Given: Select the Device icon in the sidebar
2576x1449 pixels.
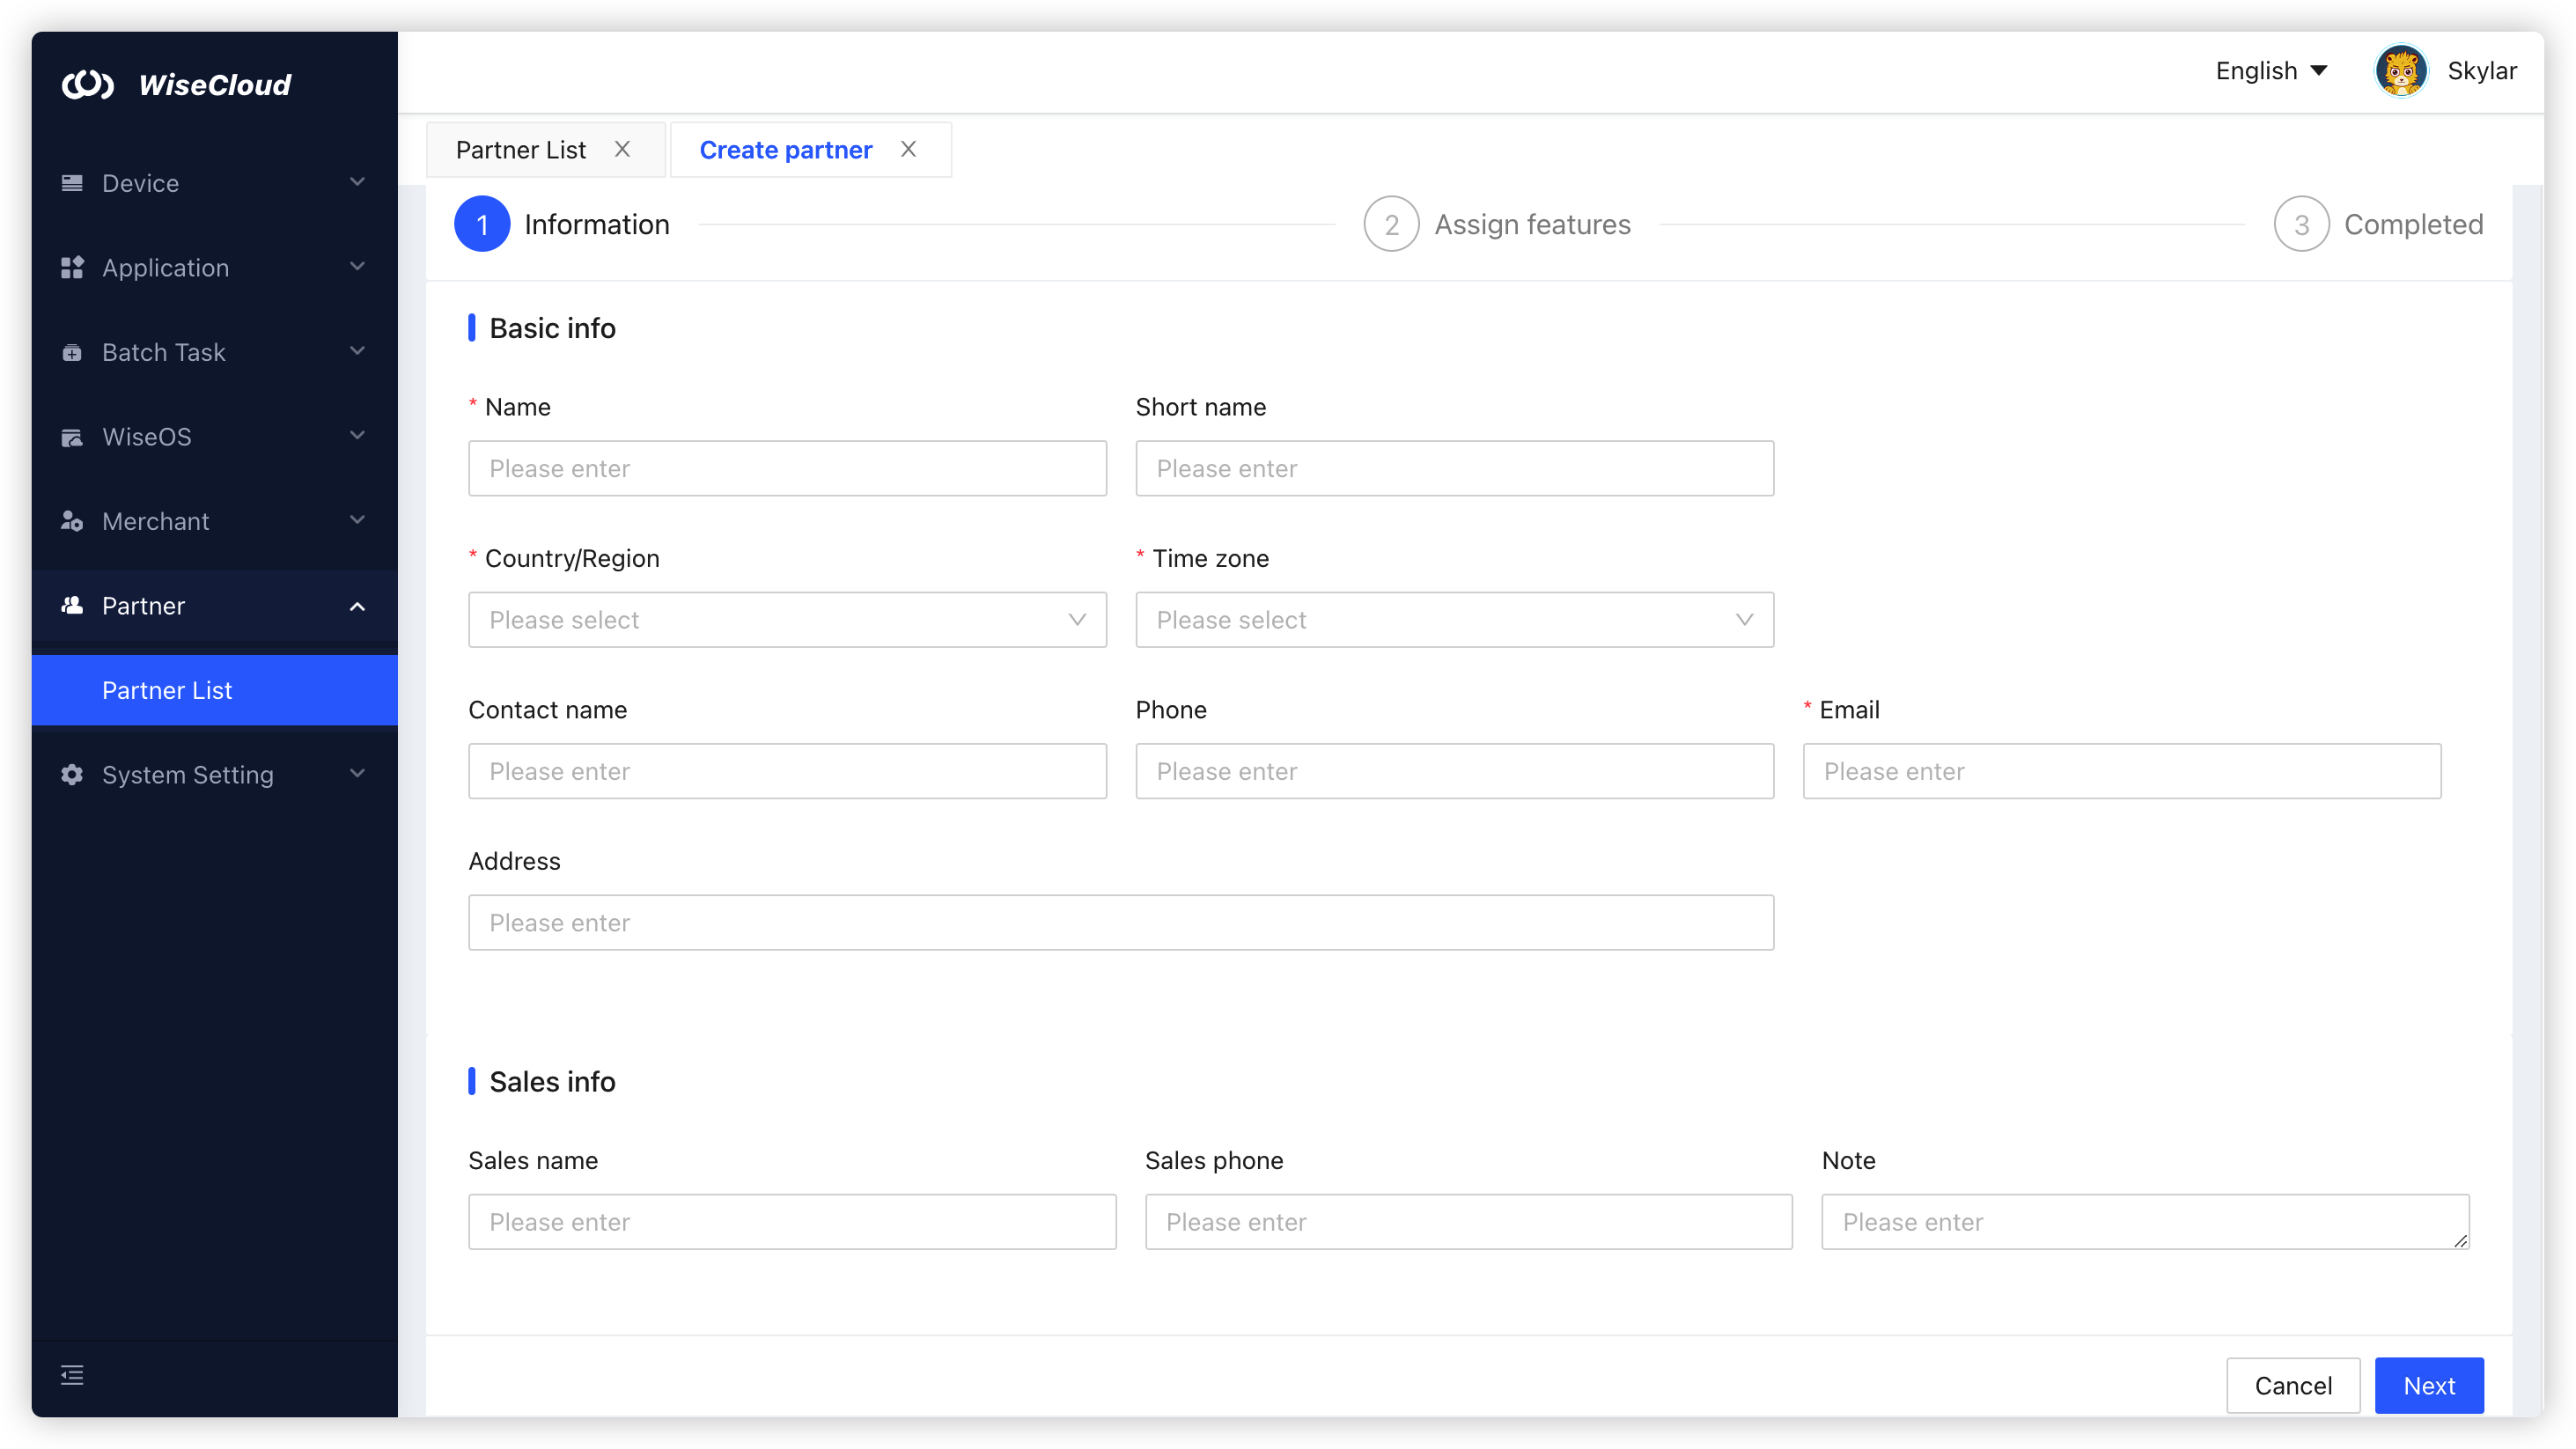Looking at the screenshot, I should click(x=71, y=183).
